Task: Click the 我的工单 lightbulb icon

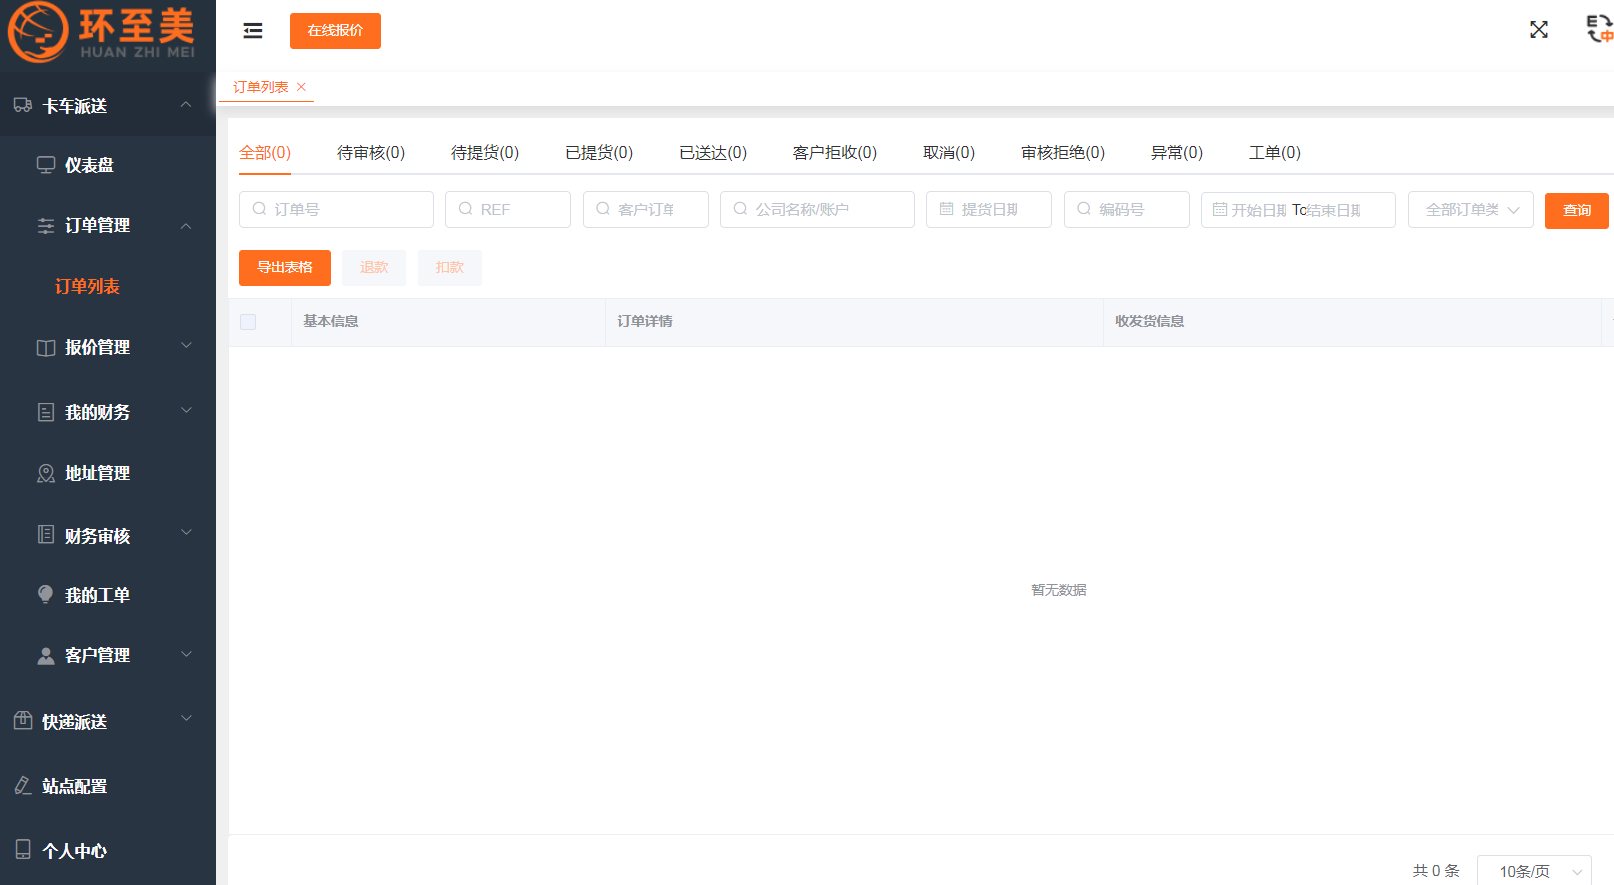Action: tap(46, 595)
